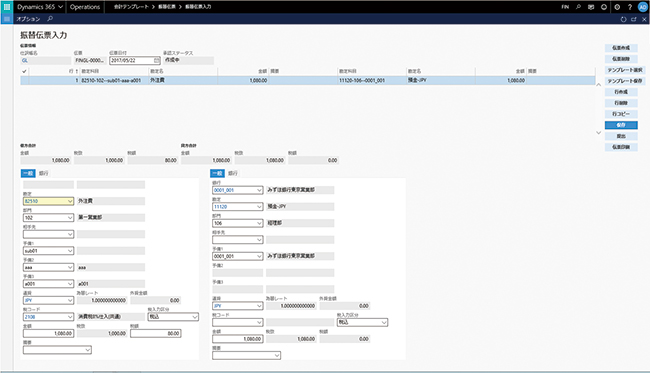Open the aaa dropdown
Viewport: 650px width, 373px height.
coord(70,268)
